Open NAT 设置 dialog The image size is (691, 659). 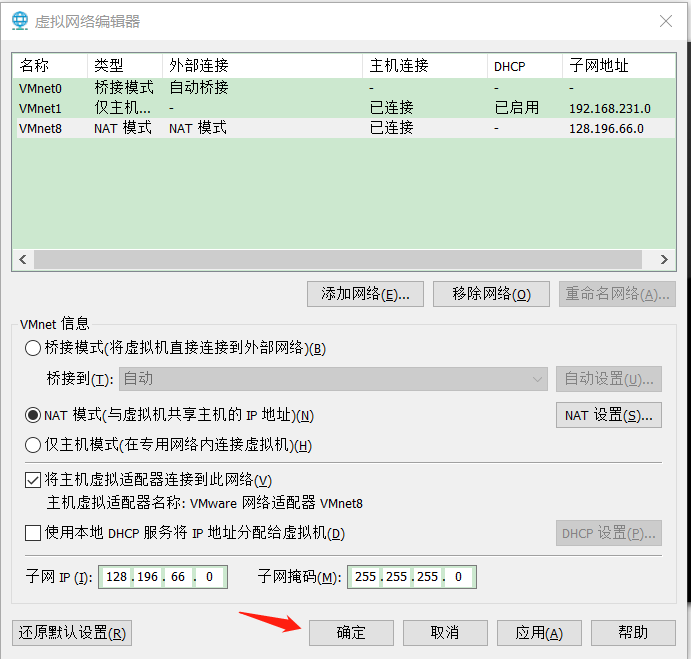pos(608,415)
